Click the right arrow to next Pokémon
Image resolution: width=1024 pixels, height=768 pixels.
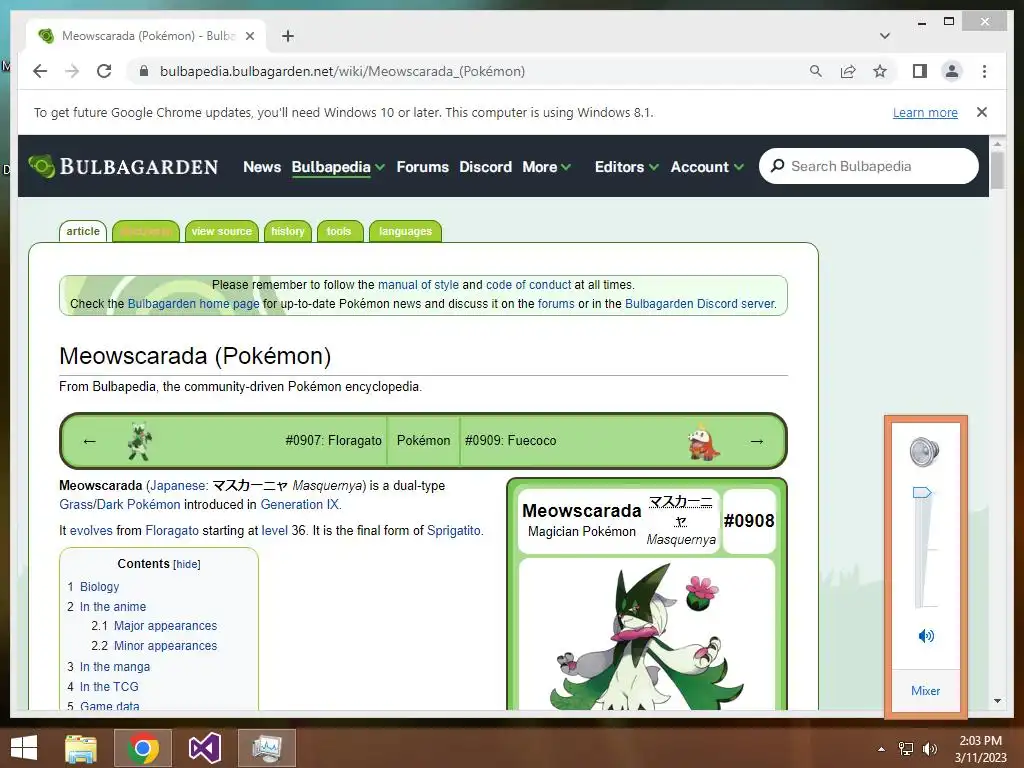[x=757, y=441]
